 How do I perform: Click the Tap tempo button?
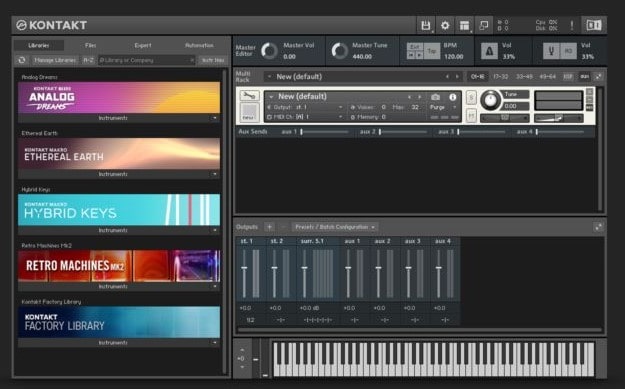click(x=432, y=51)
